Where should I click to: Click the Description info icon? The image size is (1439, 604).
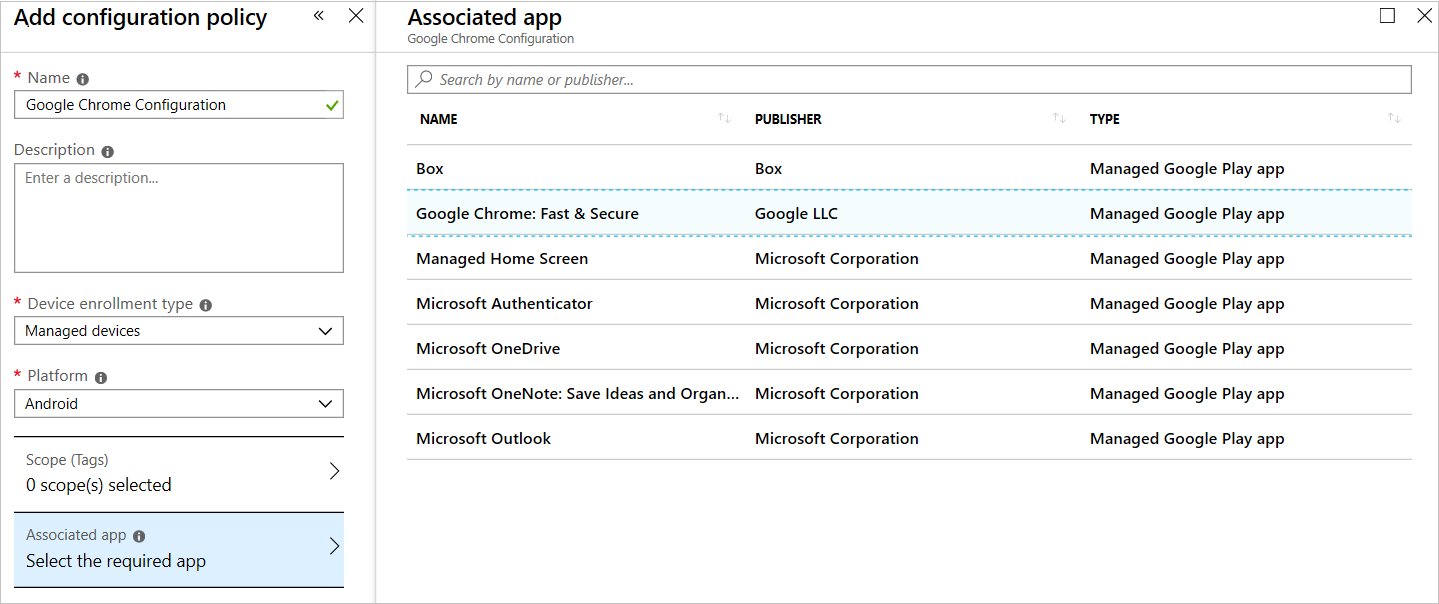coord(109,149)
